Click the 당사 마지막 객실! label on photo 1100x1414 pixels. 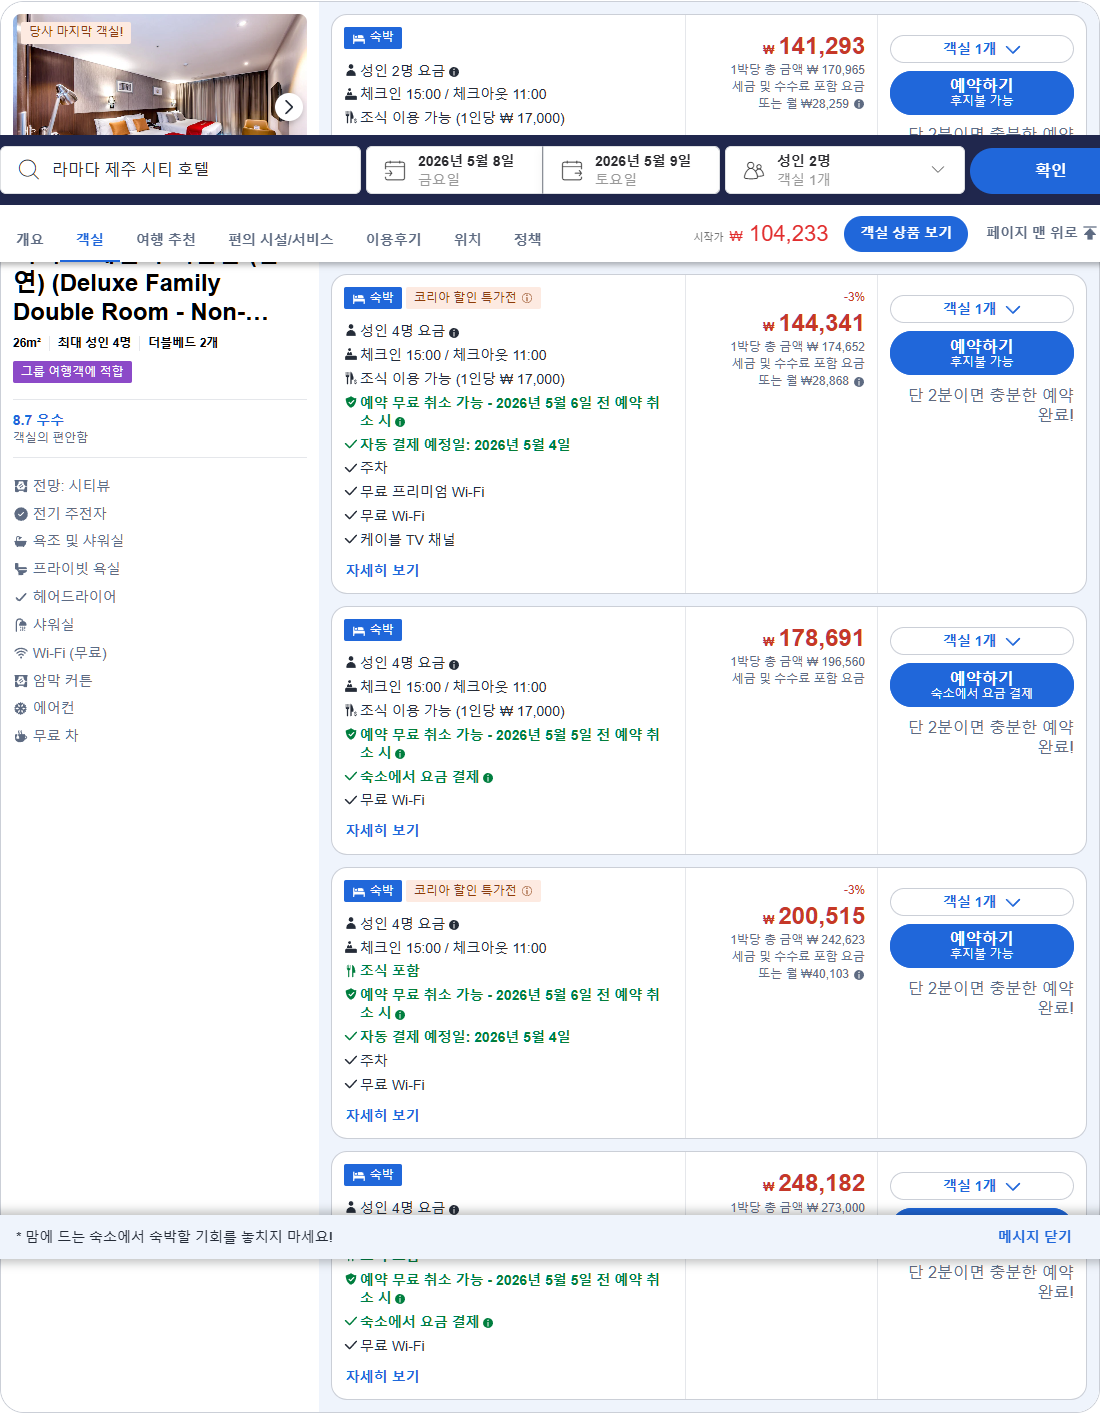(77, 32)
